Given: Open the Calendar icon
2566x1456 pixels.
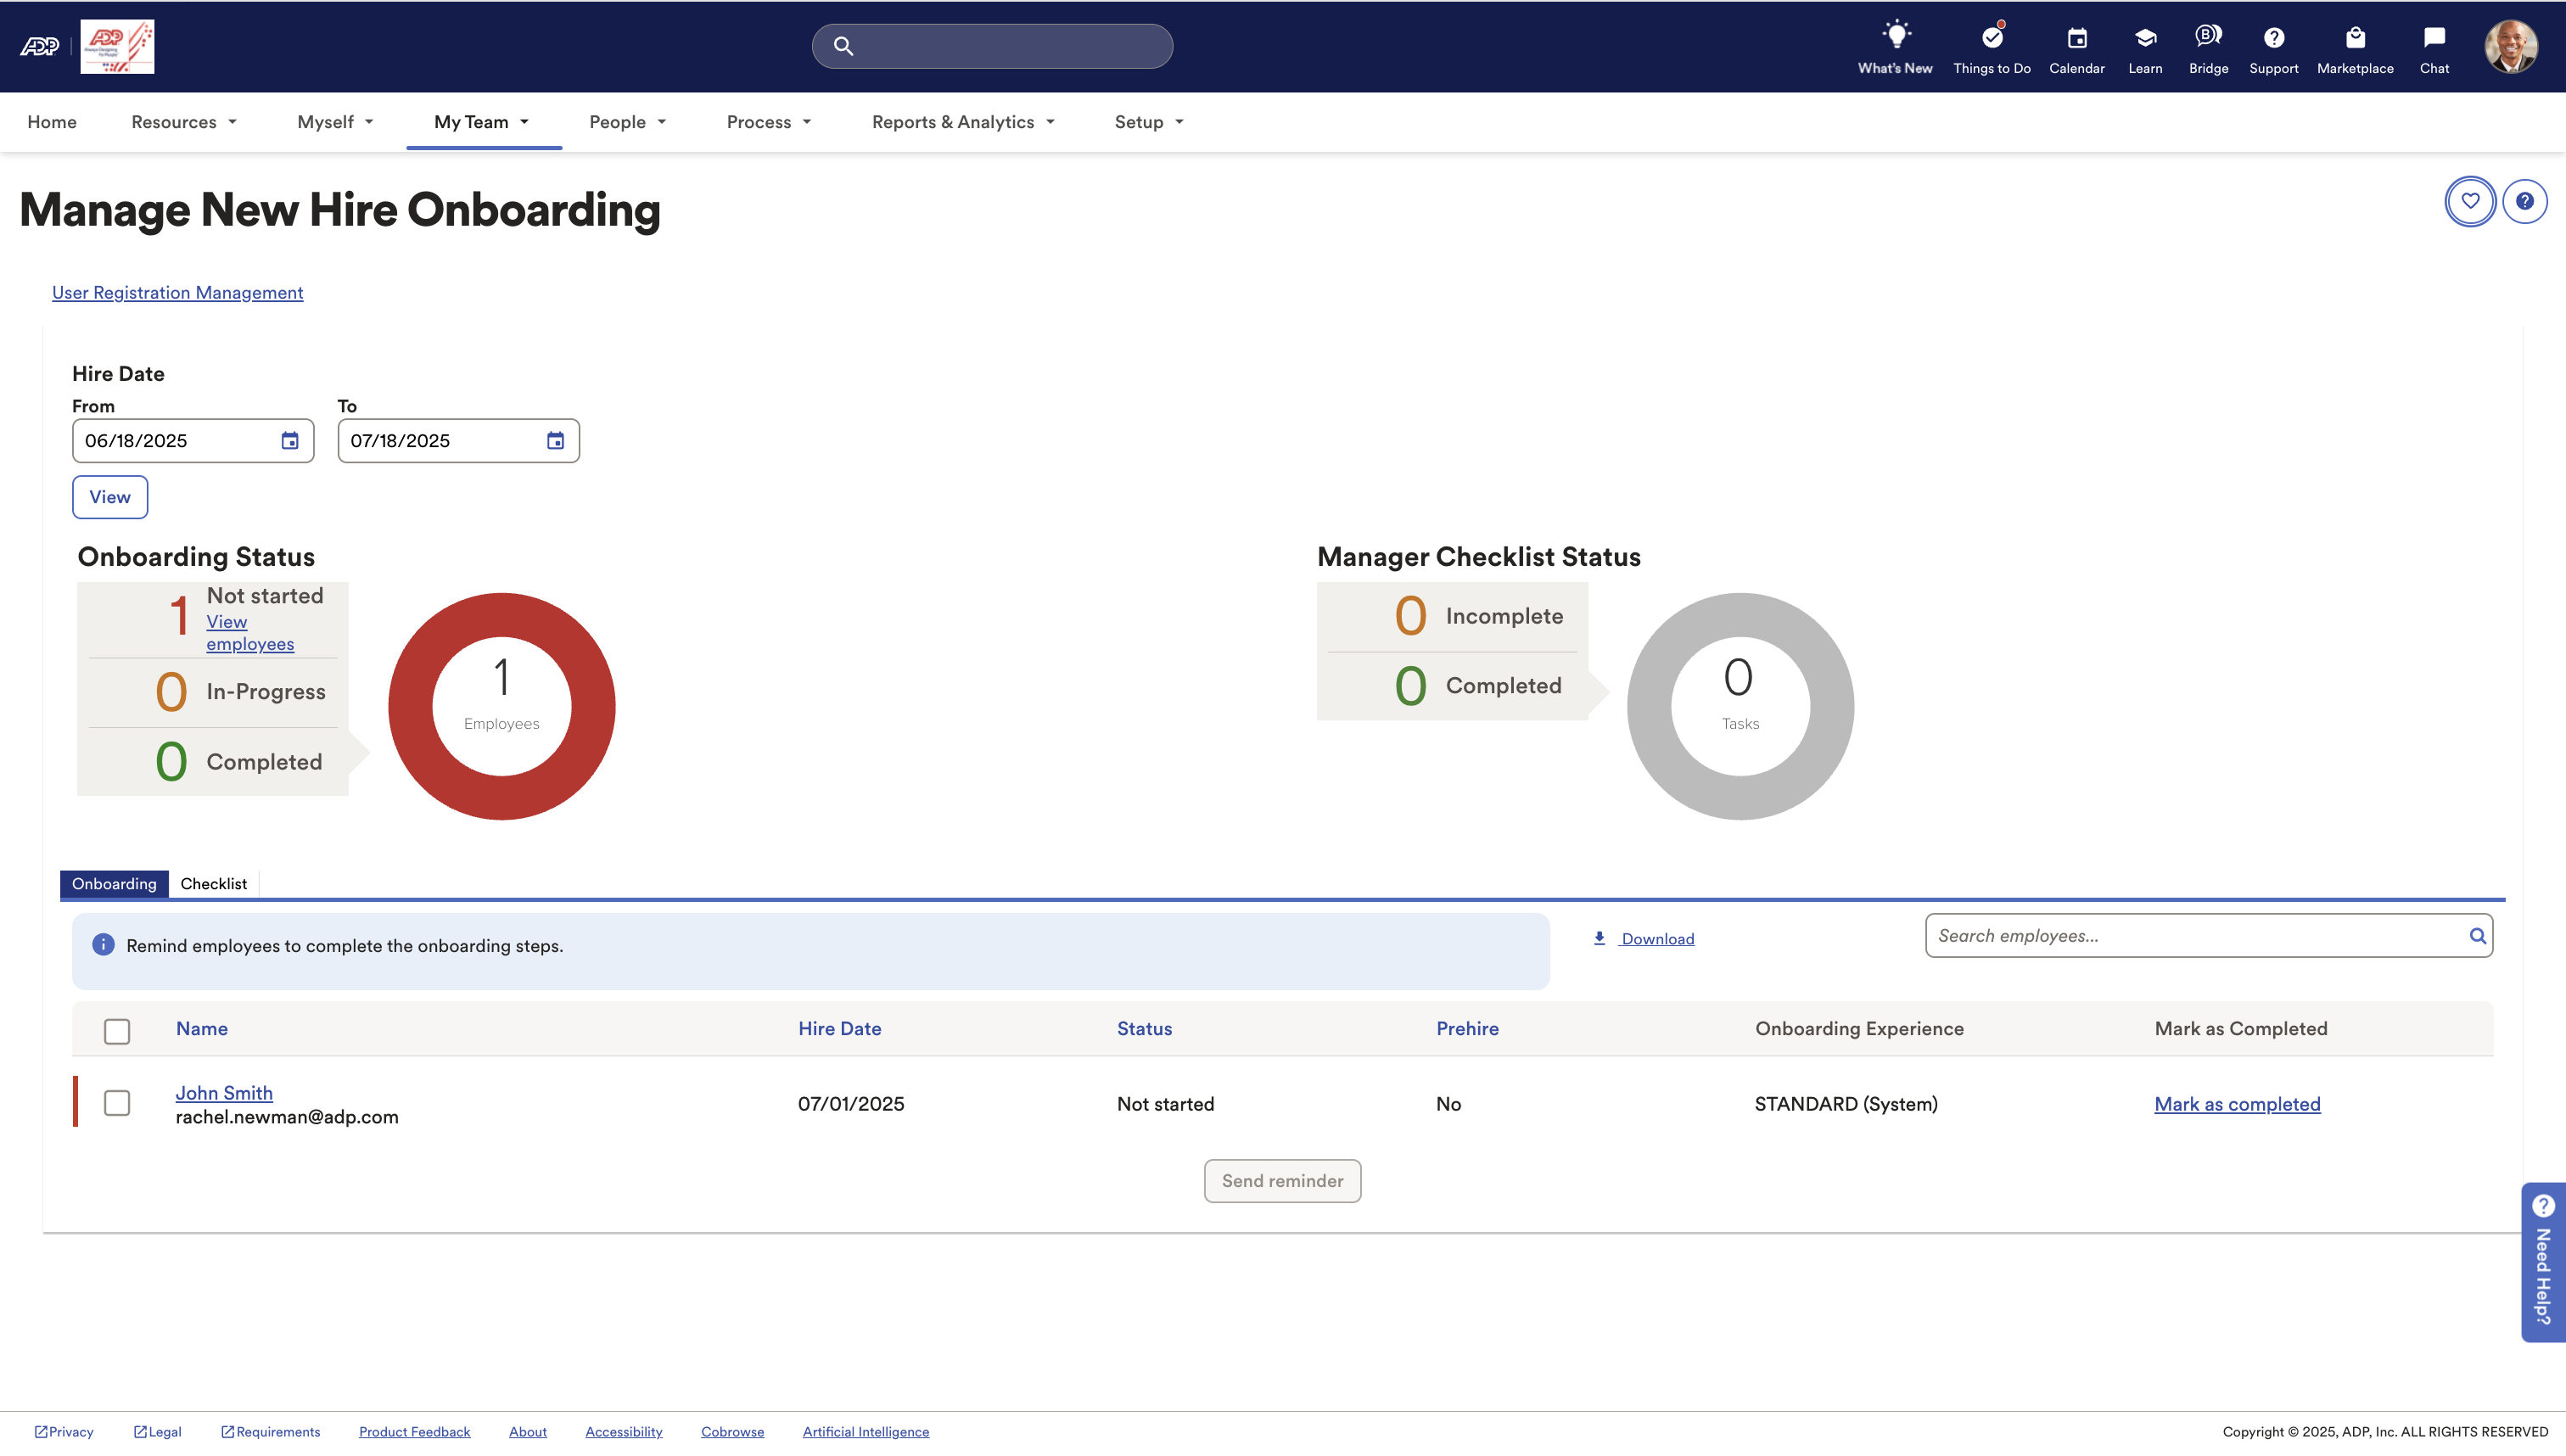Looking at the screenshot, I should point(2077,46).
